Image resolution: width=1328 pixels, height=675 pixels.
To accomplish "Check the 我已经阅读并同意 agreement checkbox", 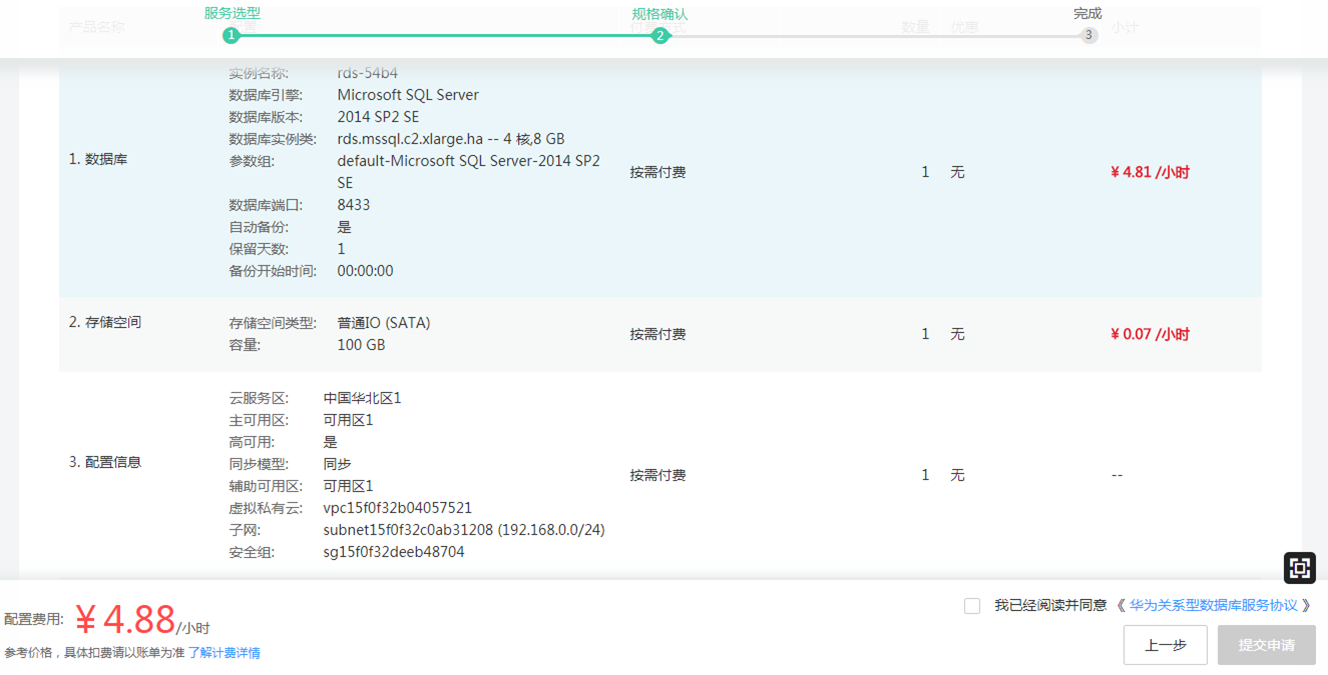I will (x=969, y=605).
